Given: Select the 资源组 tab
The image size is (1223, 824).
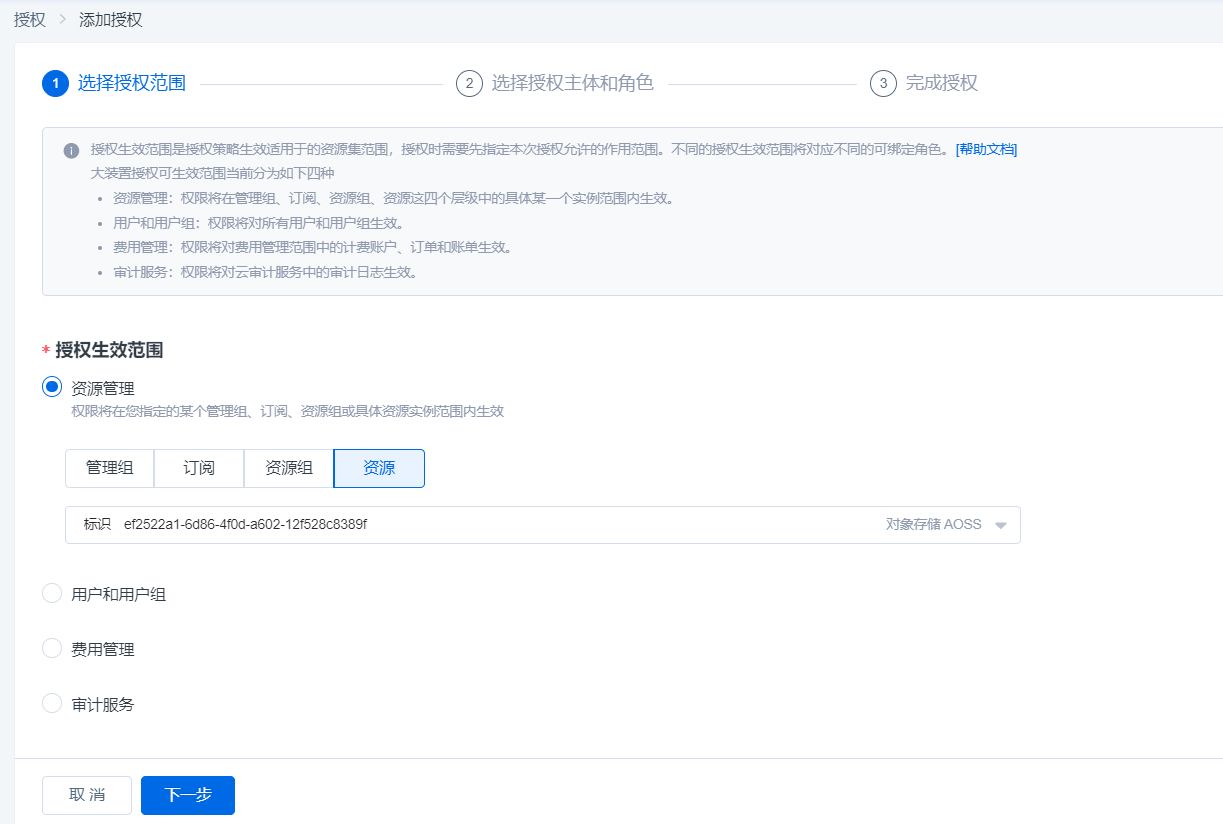Looking at the screenshot, I should (289, 468).
